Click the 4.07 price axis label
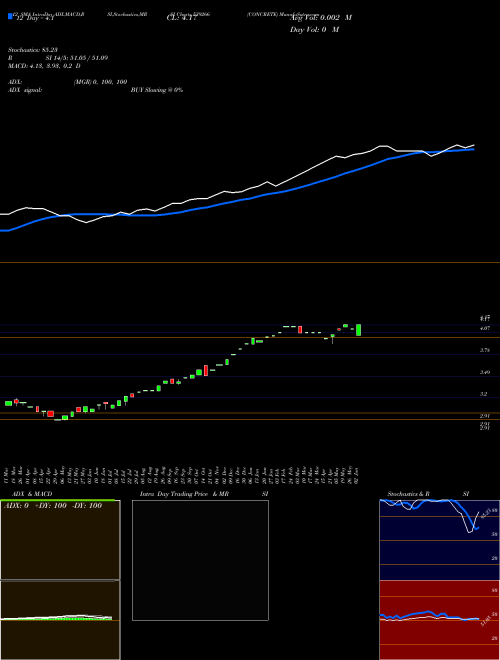The width and height of the screenshot is (500, 660). (484, 327)
